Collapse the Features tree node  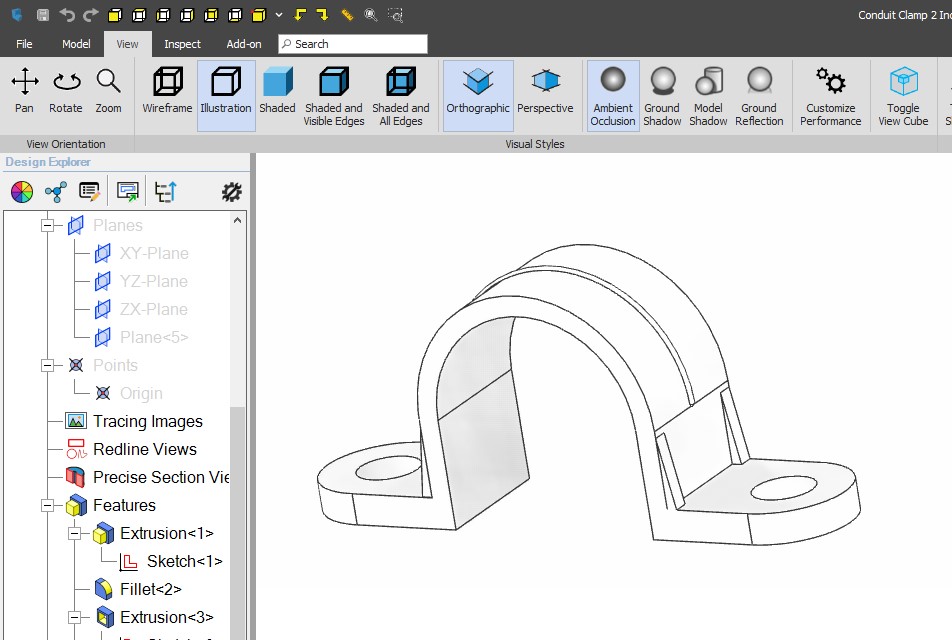[47, 505]
